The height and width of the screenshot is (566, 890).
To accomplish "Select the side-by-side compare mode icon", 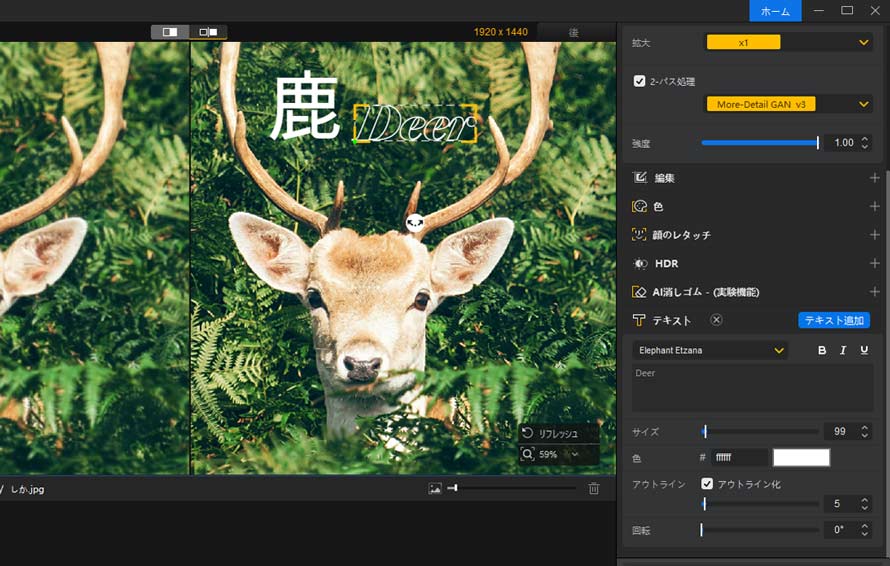I will pyautogui.click(x=208, y=32).
